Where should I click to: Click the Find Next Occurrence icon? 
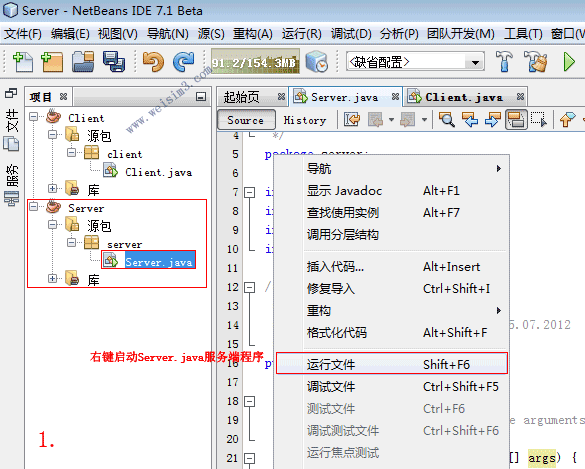pyautogui.click(x=492, y=120)
